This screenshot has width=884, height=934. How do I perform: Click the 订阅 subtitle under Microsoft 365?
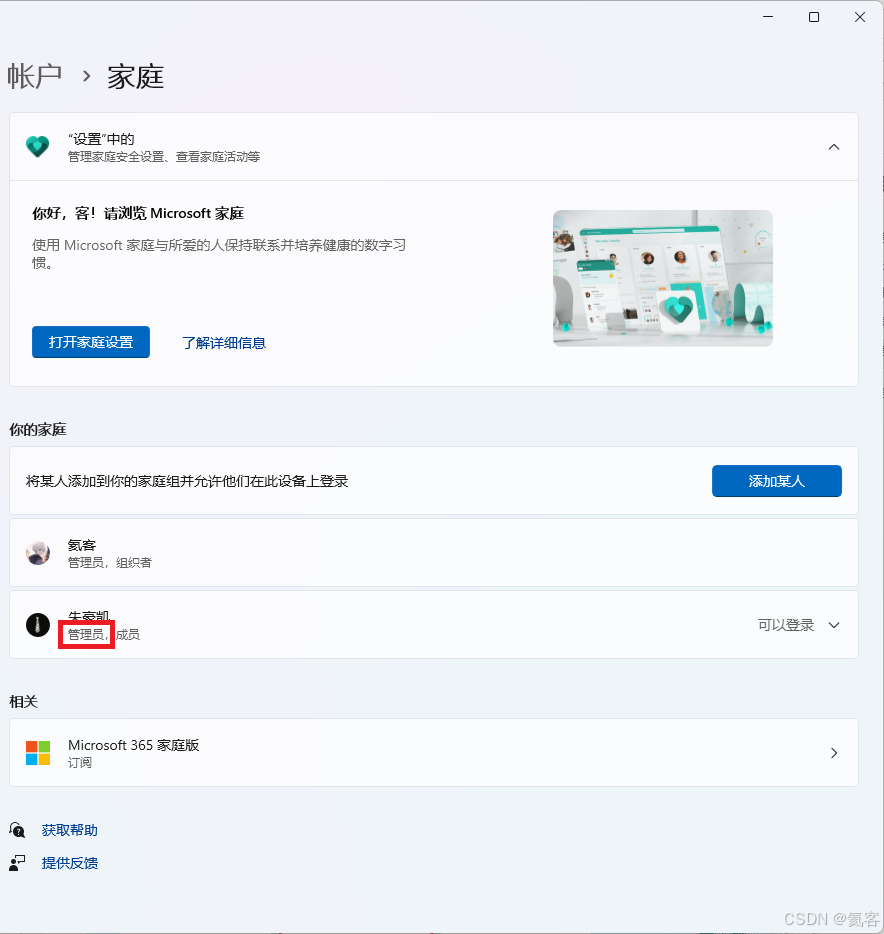(x=80, y=762)
